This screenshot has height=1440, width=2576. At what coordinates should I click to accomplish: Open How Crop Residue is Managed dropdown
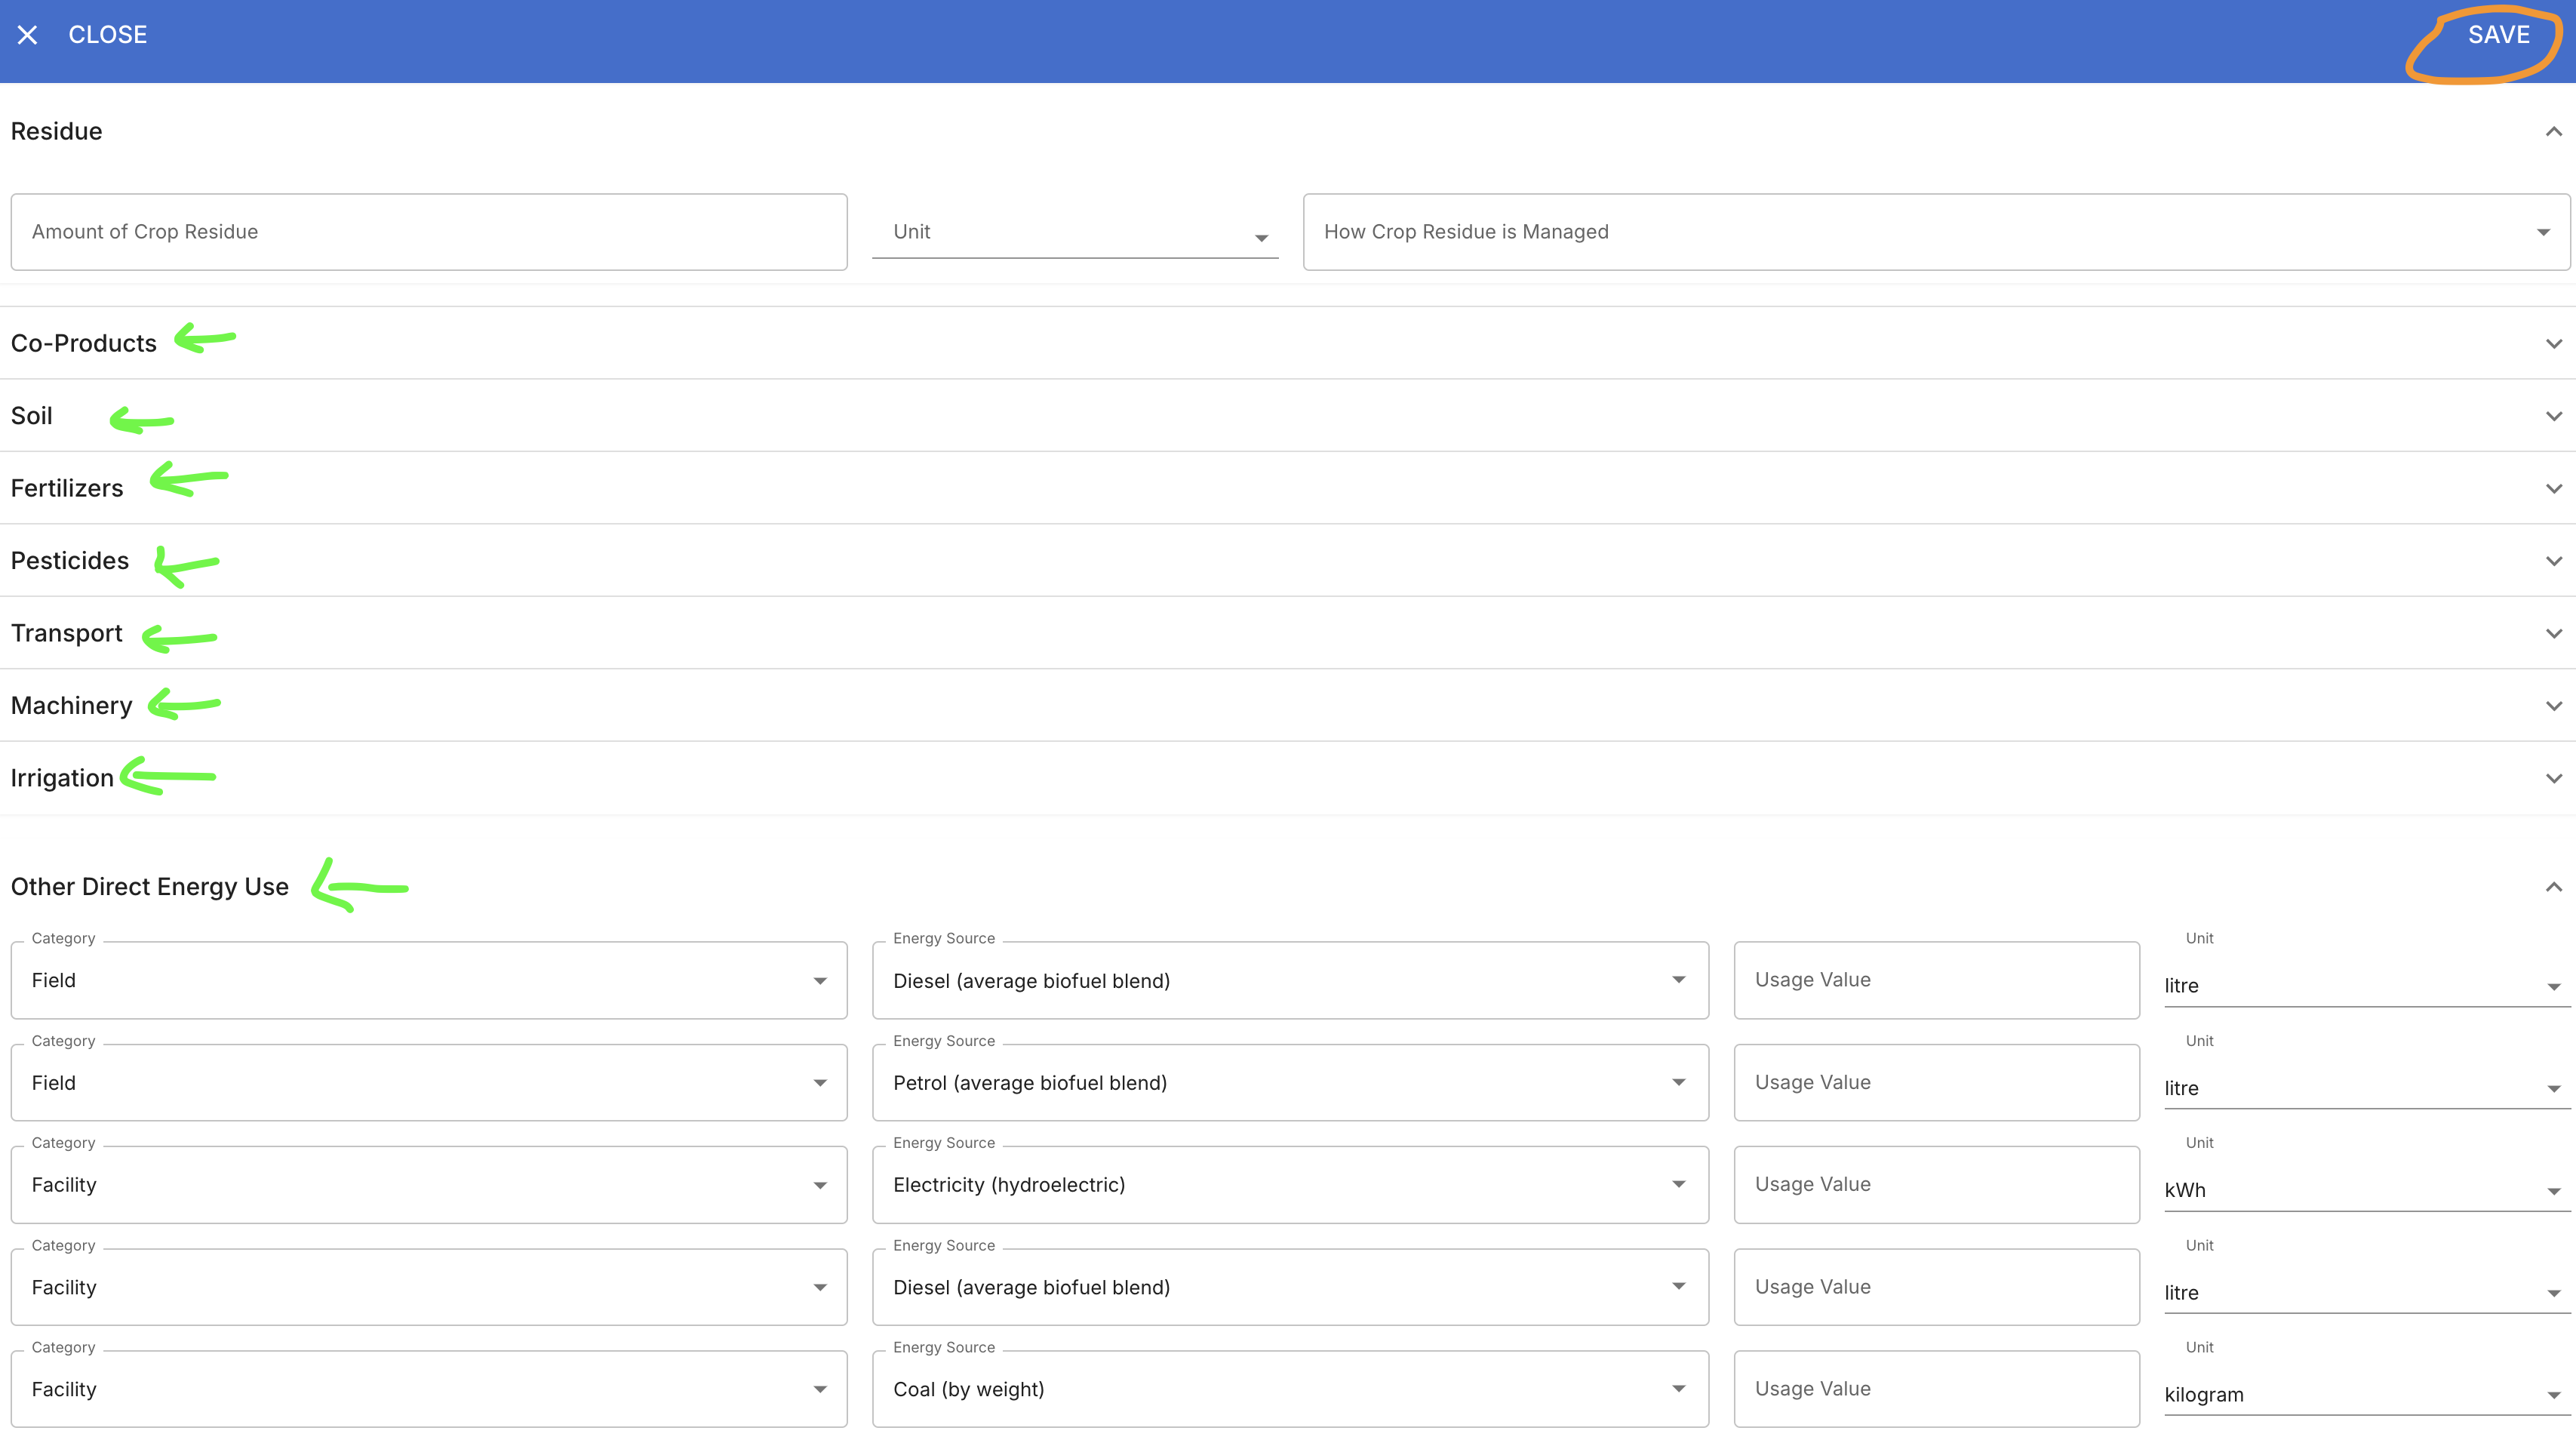click(x=1935, y=232)
